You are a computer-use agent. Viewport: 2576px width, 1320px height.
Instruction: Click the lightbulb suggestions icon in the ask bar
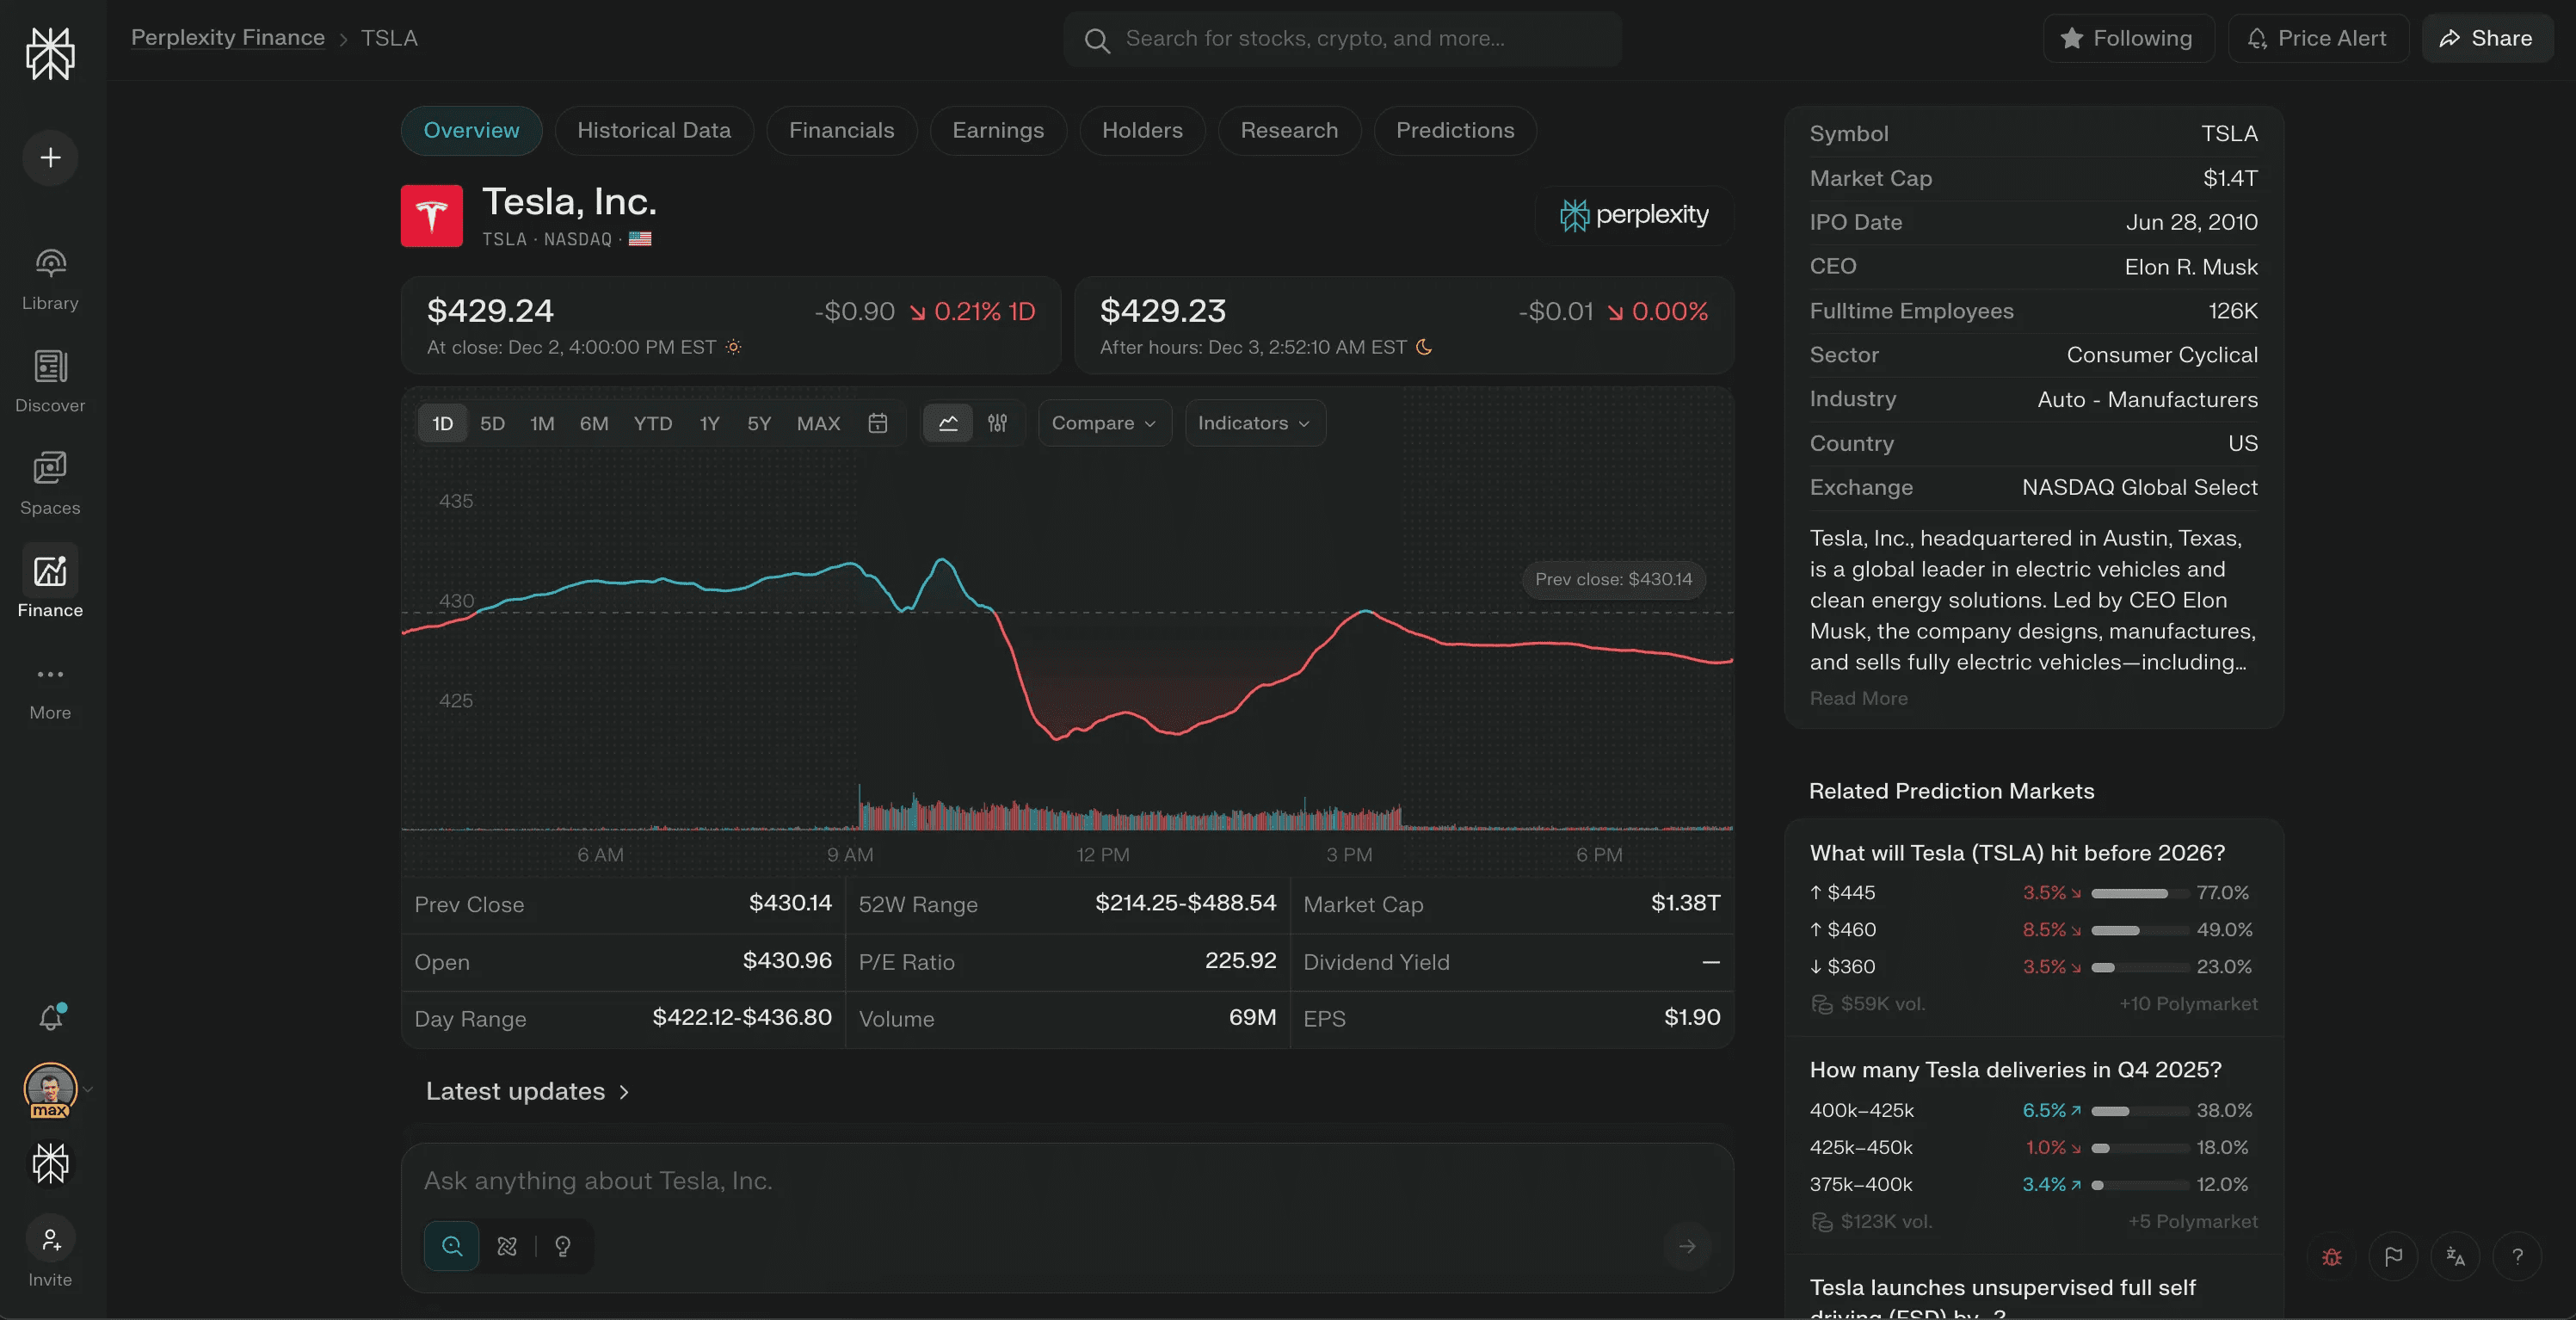click(563, 1246)
